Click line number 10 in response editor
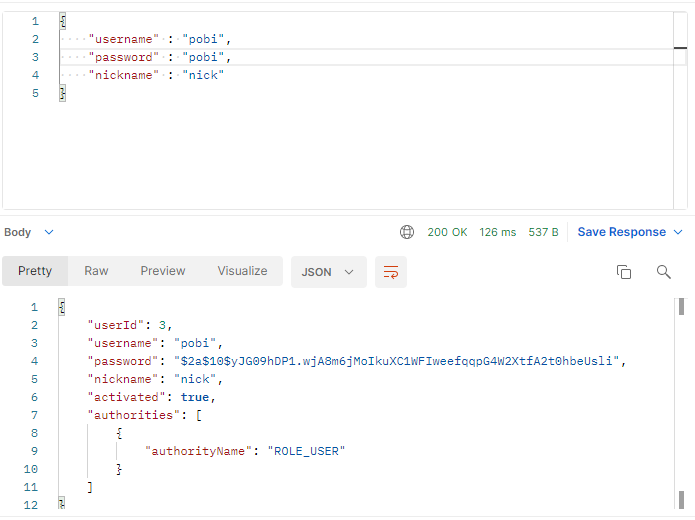 click(x=31, y=469)
